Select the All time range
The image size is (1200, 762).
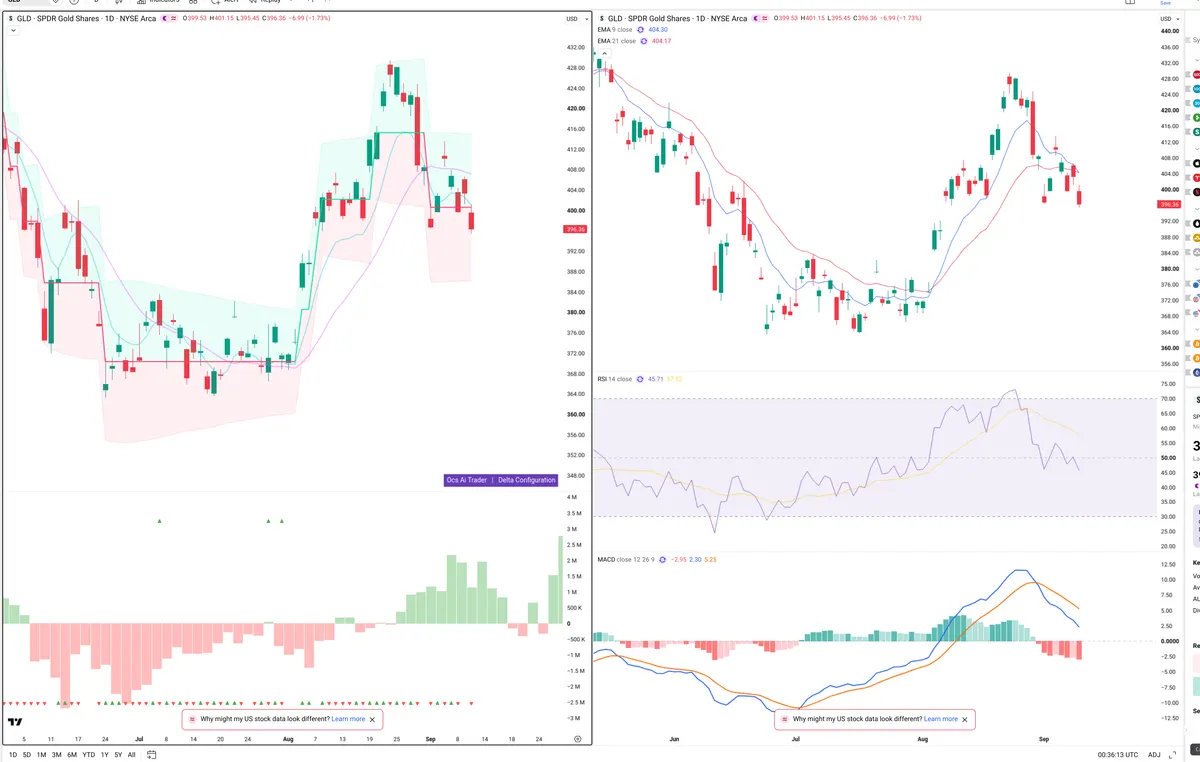[x=131, y=755]
